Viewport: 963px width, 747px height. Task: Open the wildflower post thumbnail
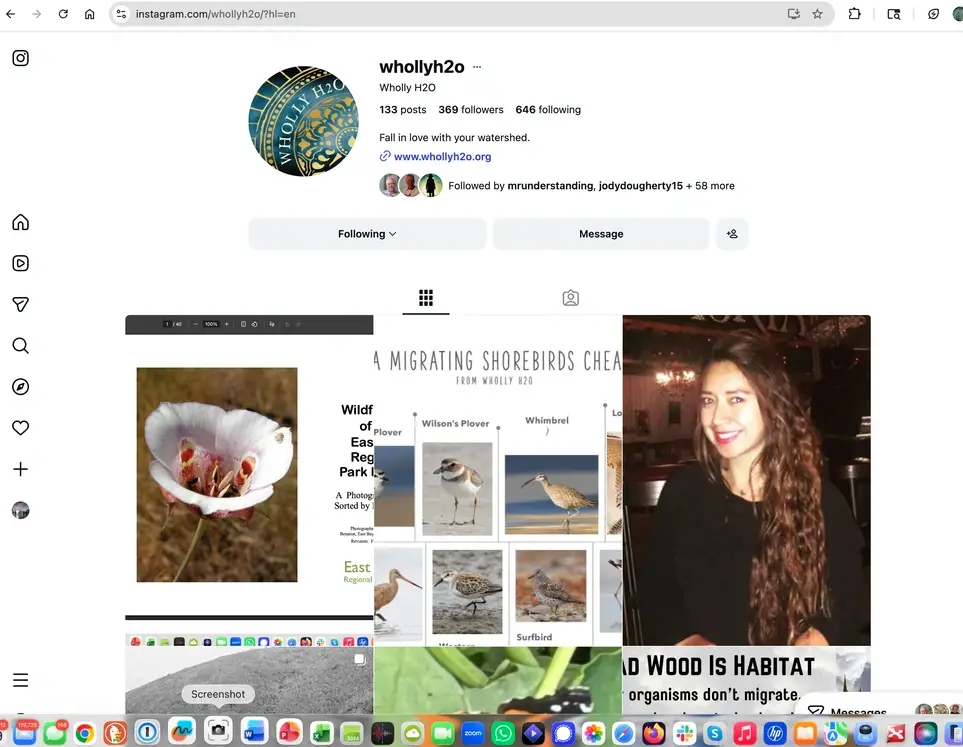tap(249, 480)
